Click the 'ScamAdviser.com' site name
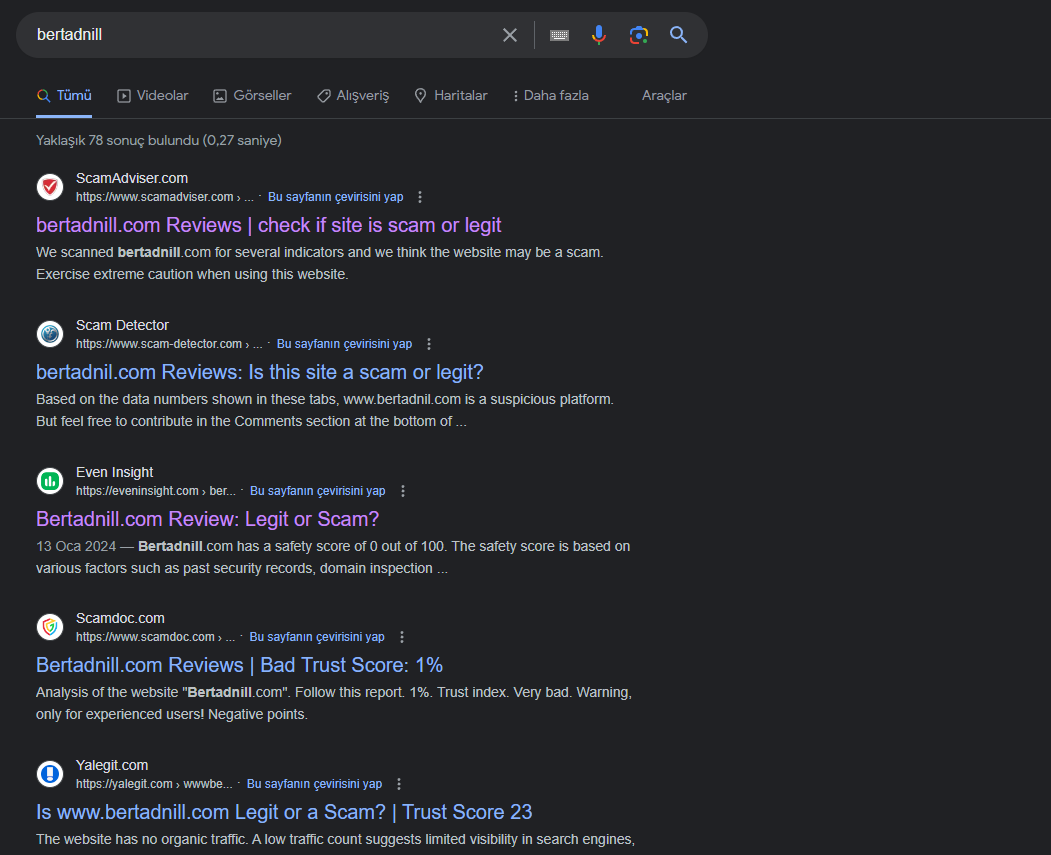Screen dimensions: 1051x855 click(x=132, y=178)
